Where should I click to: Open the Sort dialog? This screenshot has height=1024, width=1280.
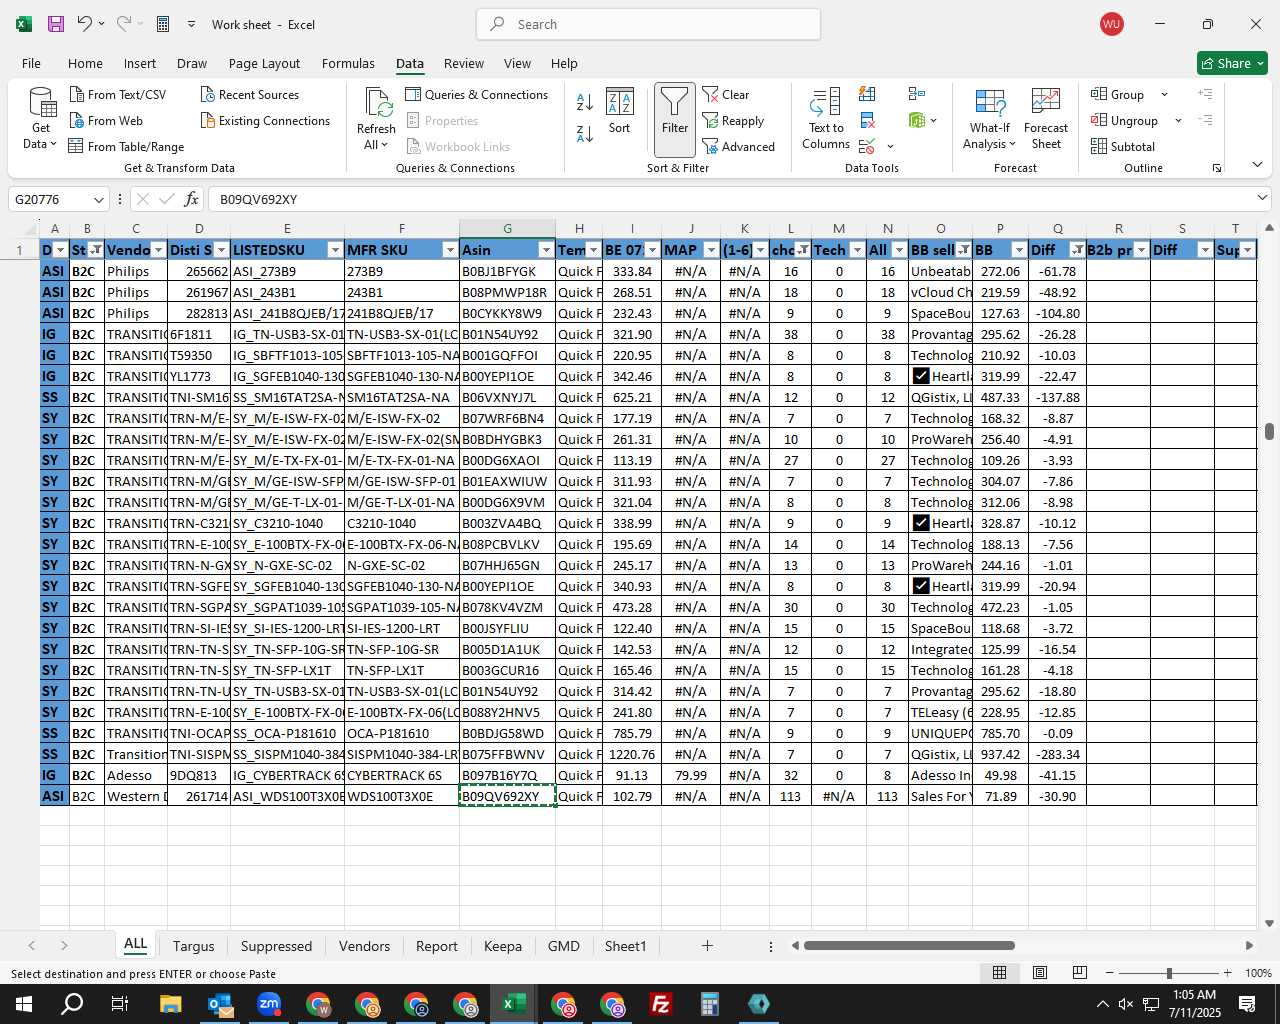point(620,111)
